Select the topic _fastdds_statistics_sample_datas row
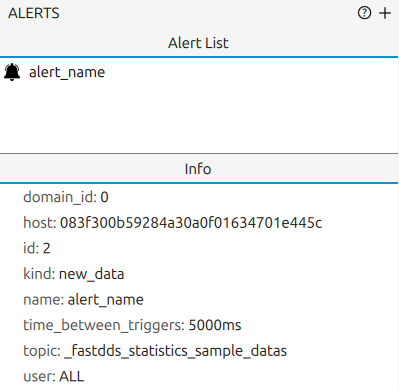The height and width of the screenshot is (391, 399). click(155, 351)
